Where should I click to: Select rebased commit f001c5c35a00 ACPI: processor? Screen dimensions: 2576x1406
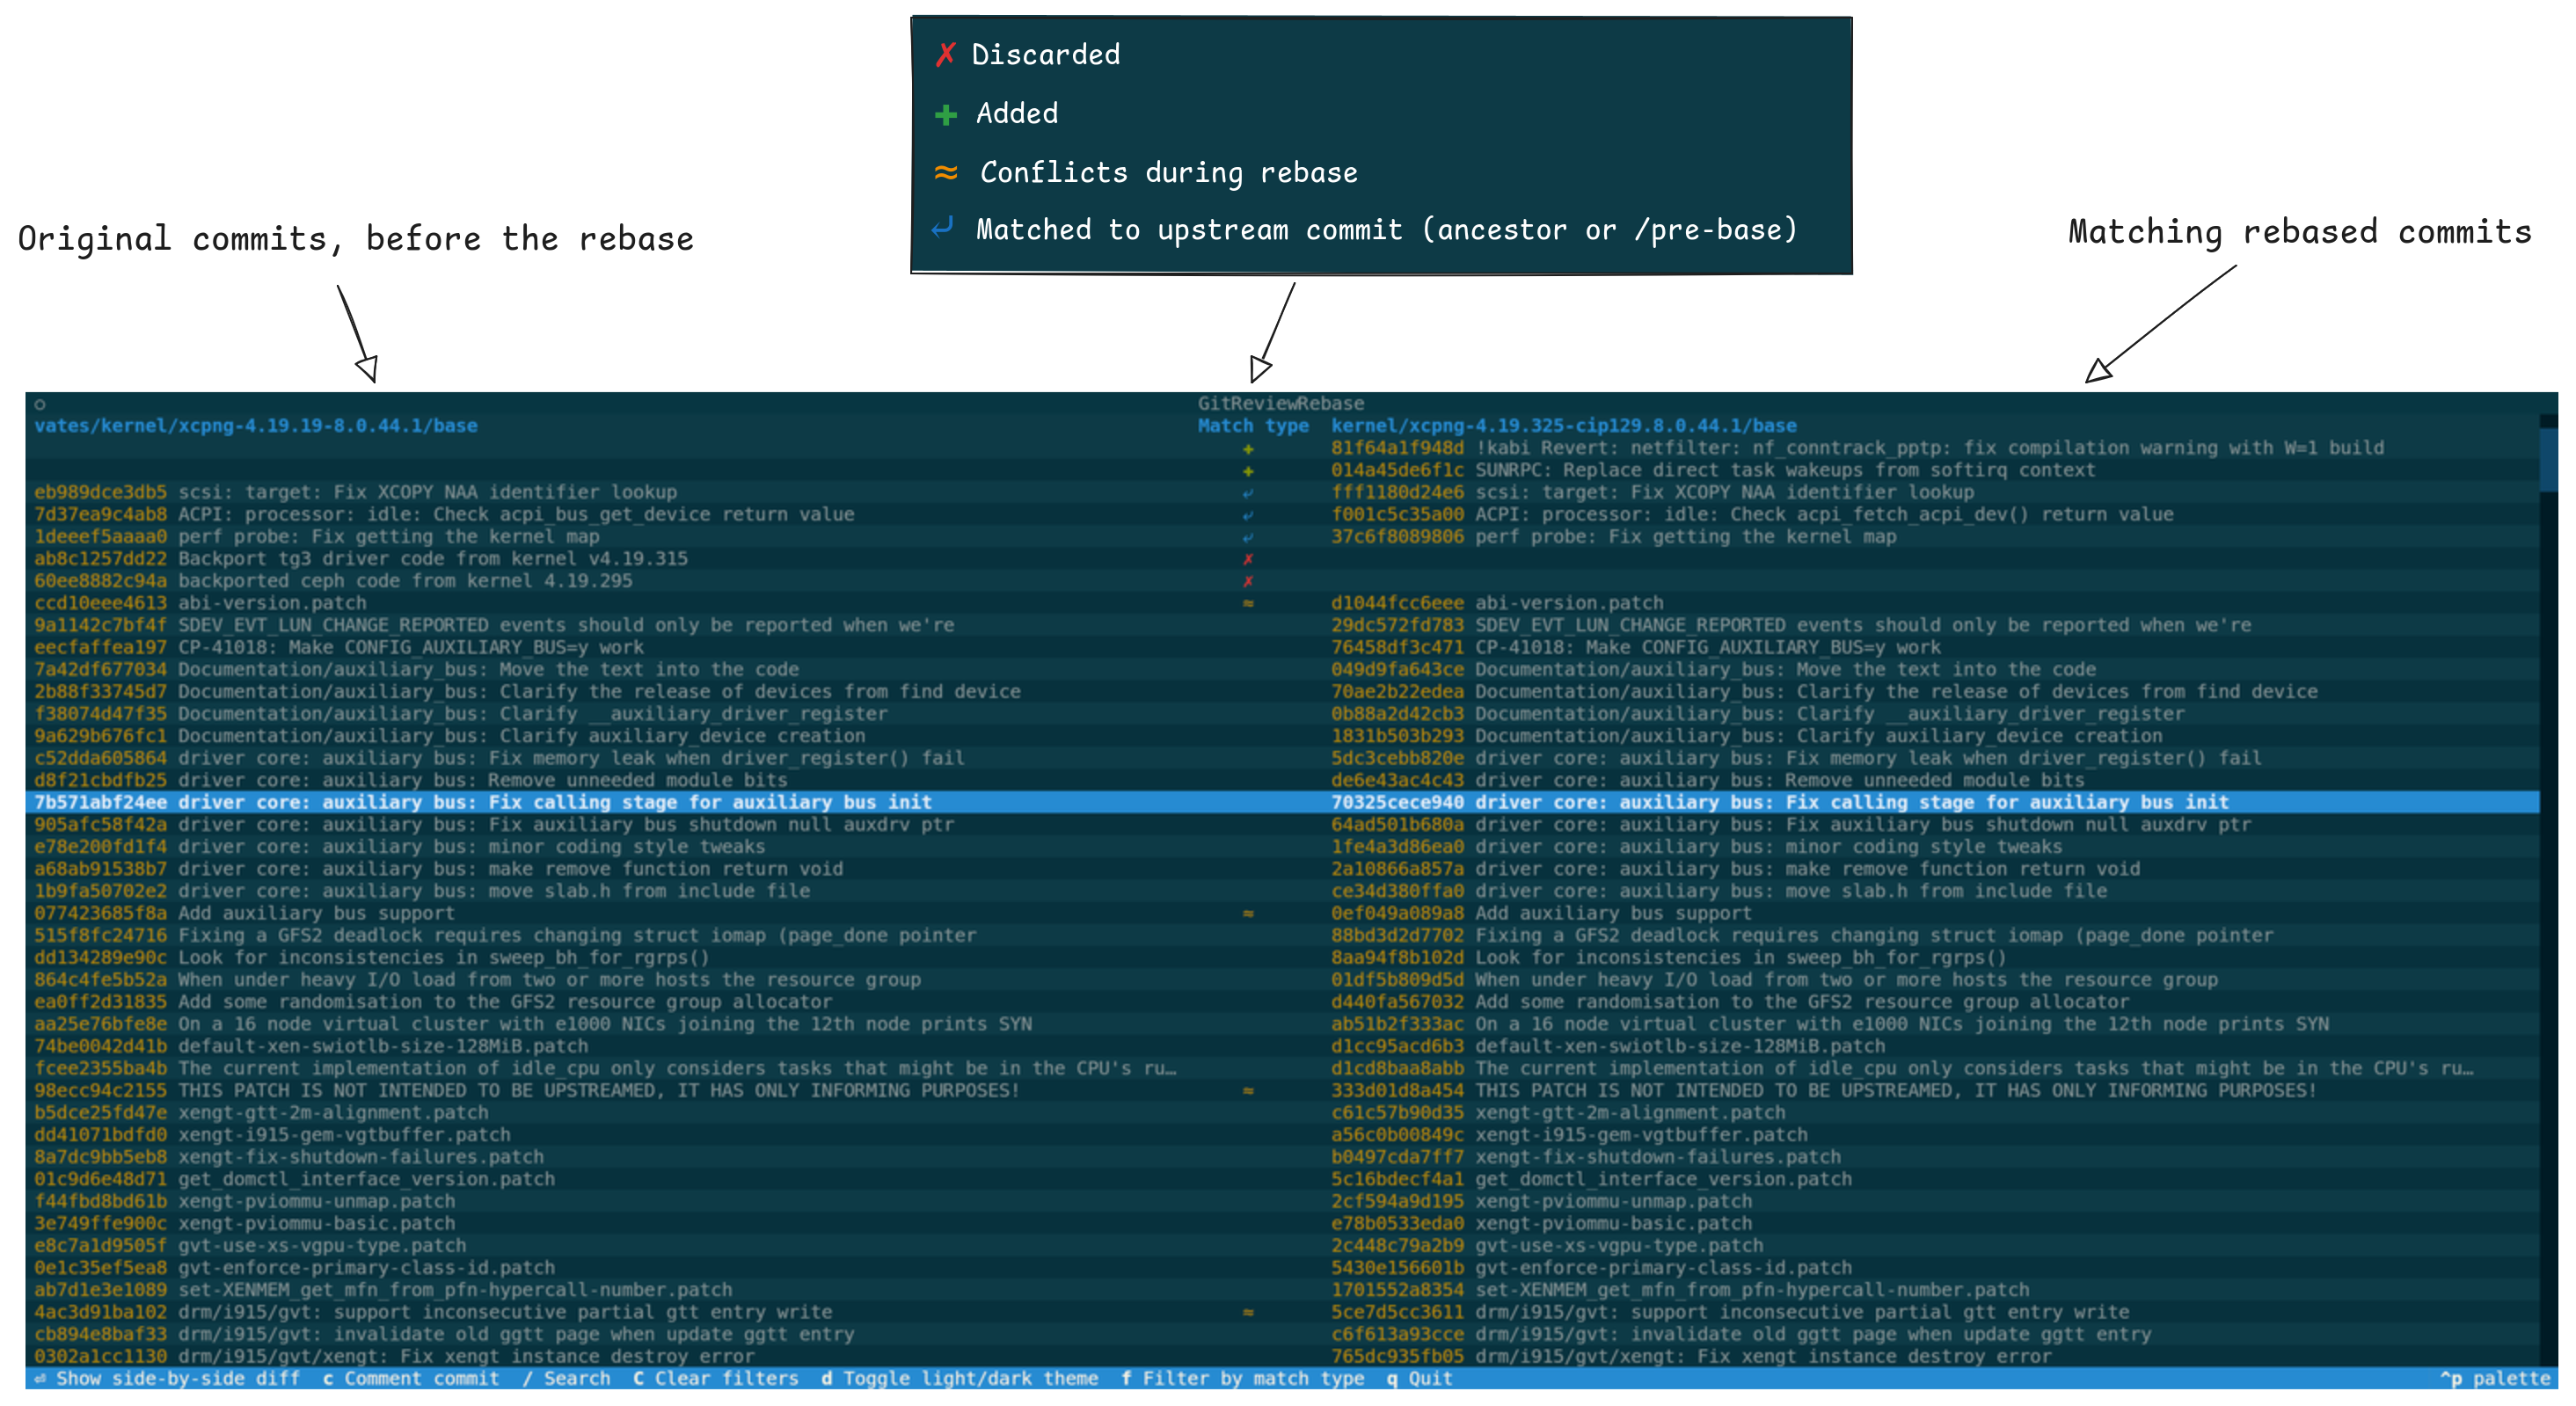point(1752,514)
